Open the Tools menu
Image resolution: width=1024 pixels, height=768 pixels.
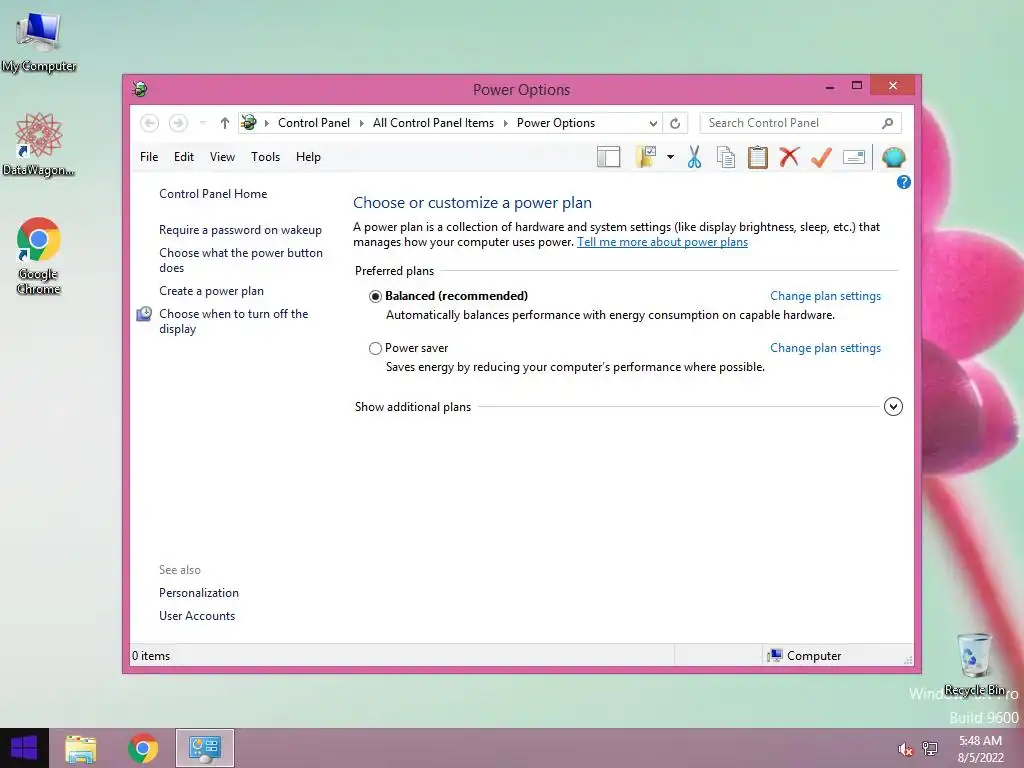coord(265,157)
